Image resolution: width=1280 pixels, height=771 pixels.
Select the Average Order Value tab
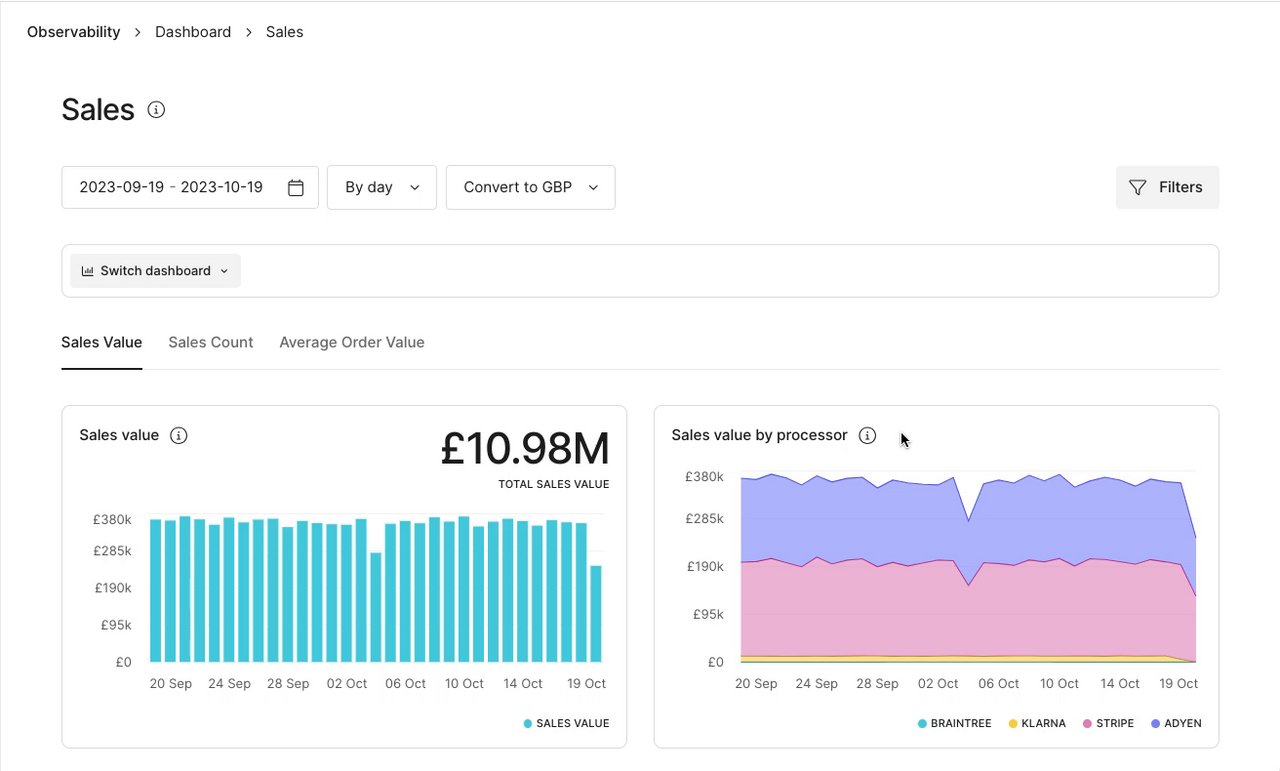352,342
